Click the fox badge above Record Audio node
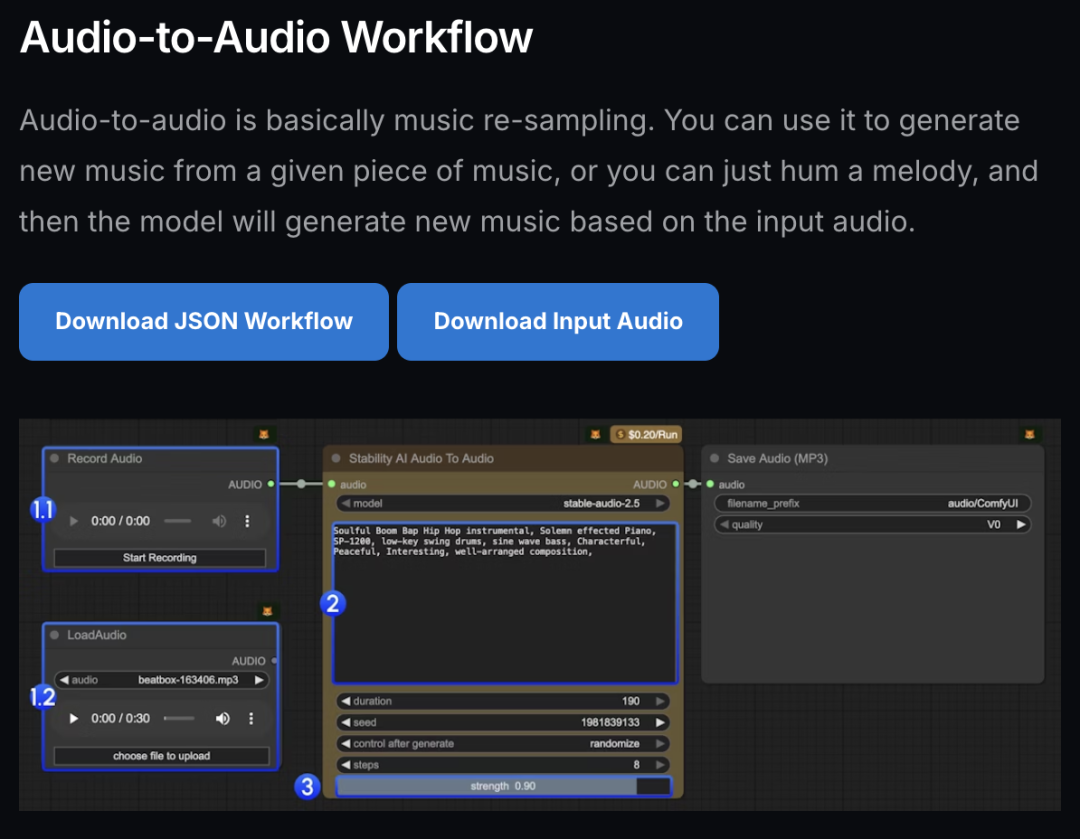The width and height of the screenshot is (1080, 839). [264, 434]
